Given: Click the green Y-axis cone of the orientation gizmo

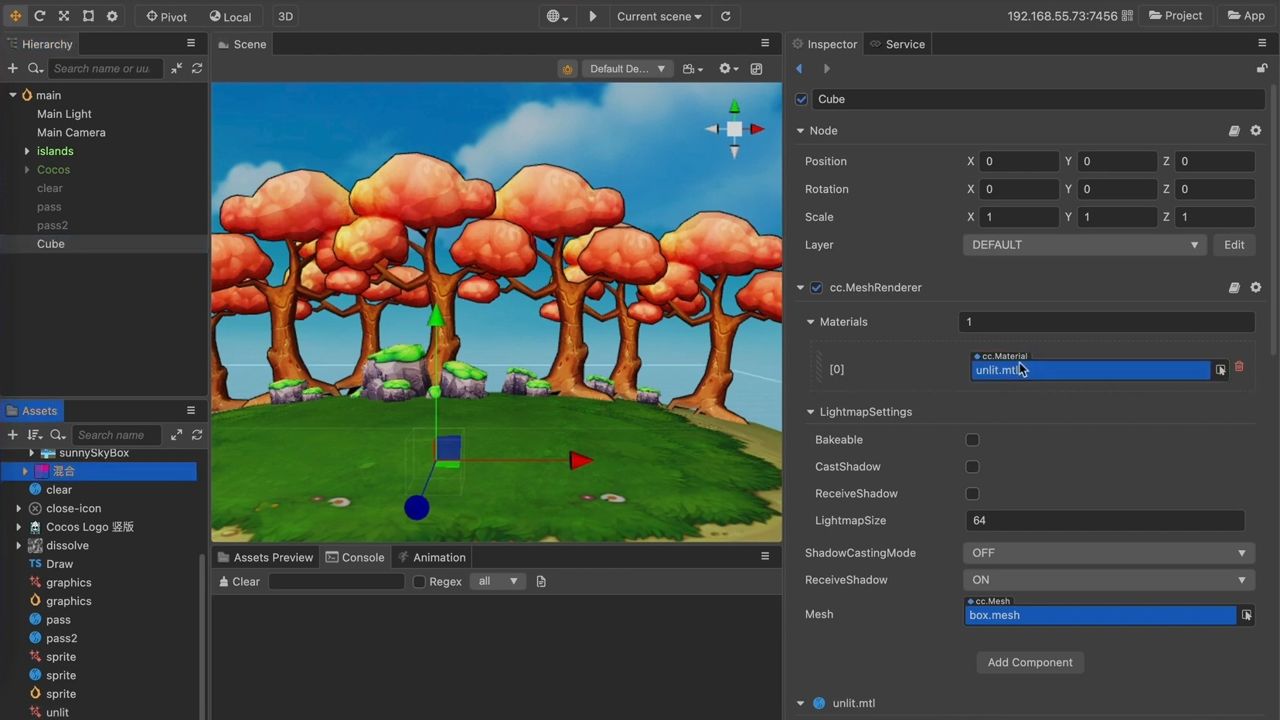Looking at the screenshot, I should coord(734,106).
